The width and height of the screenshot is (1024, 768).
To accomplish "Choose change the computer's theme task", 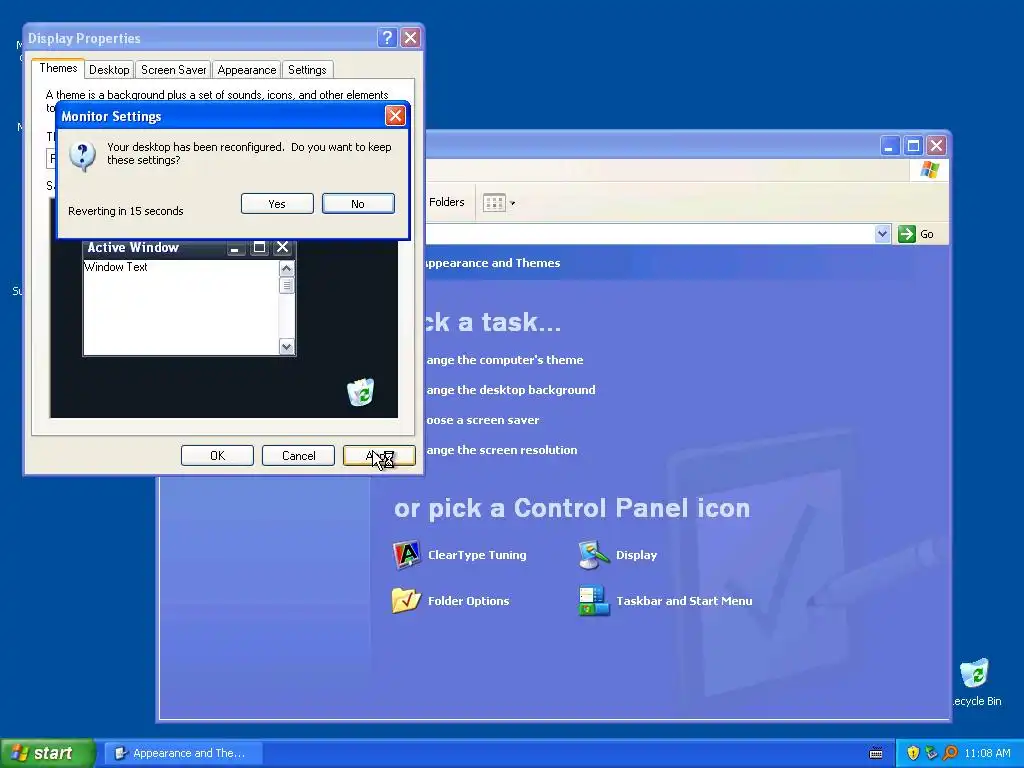I will 504,360.
